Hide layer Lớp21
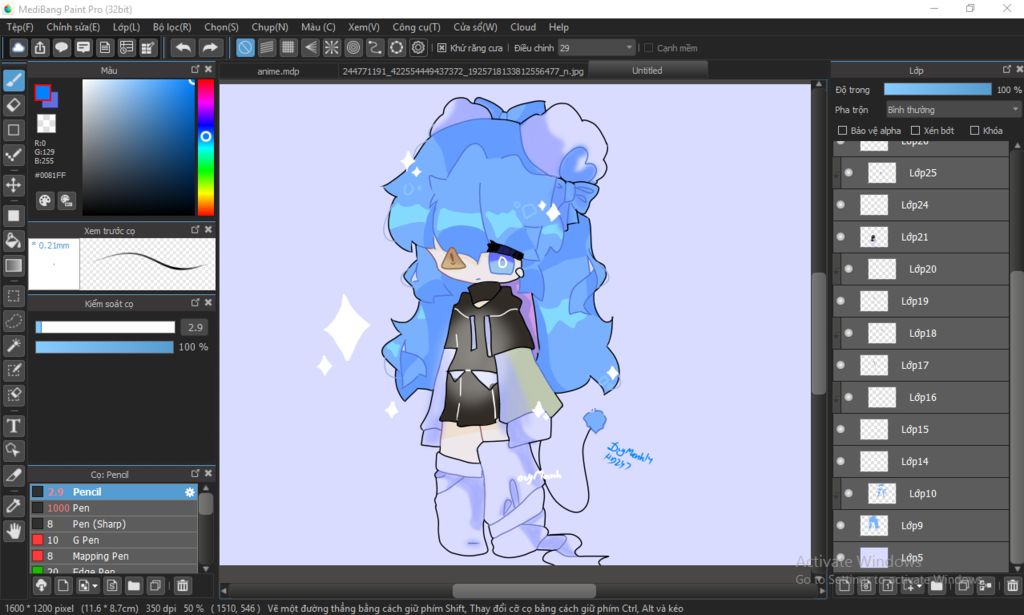Image resolution: width=1024 pixels, height=615 pixels. click(x=840, y=237)
